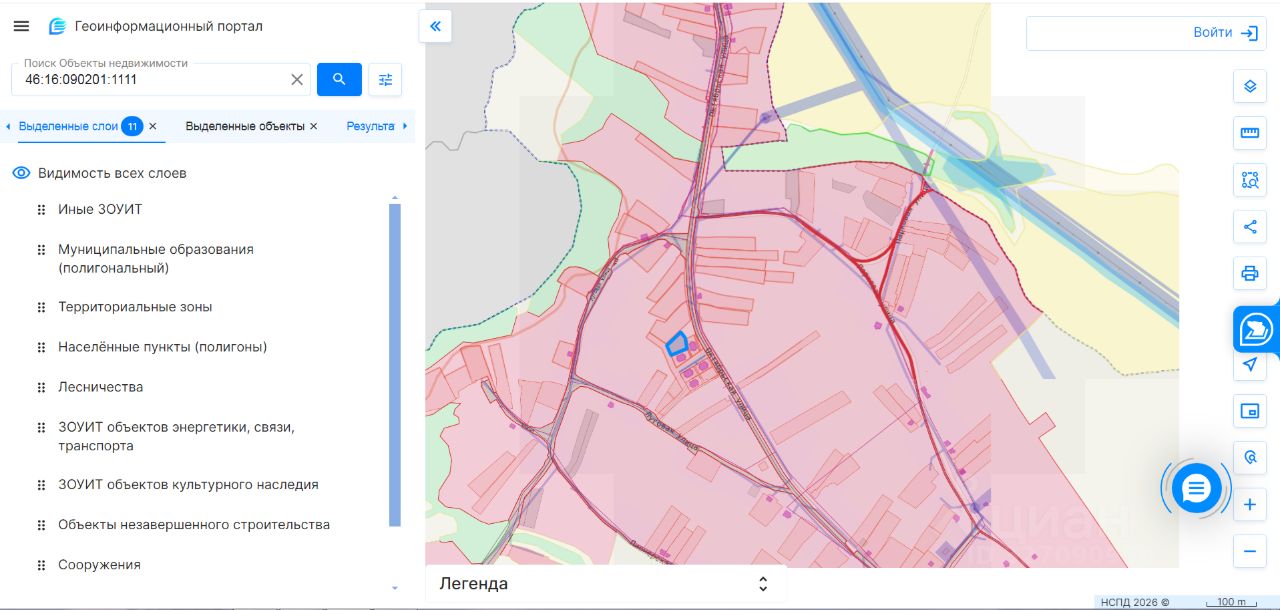
Task: Share the map link
Action: [x=1249, y=226]
